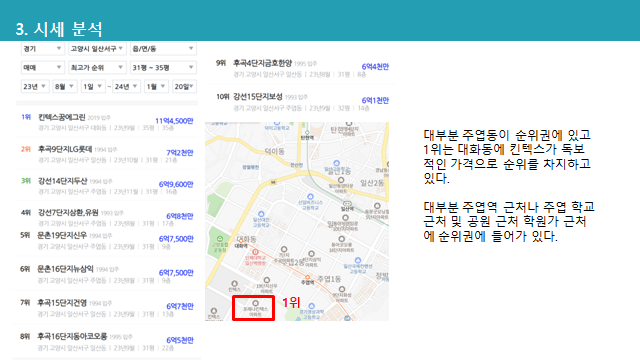Click the 6억1천만 price

click(375, 100)
